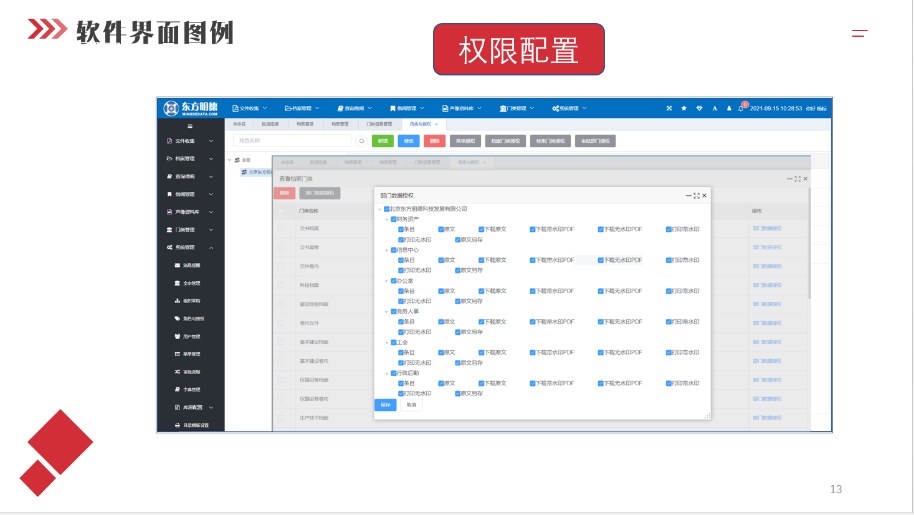Select 用户管理 in the sidebar

click(191, 336)
